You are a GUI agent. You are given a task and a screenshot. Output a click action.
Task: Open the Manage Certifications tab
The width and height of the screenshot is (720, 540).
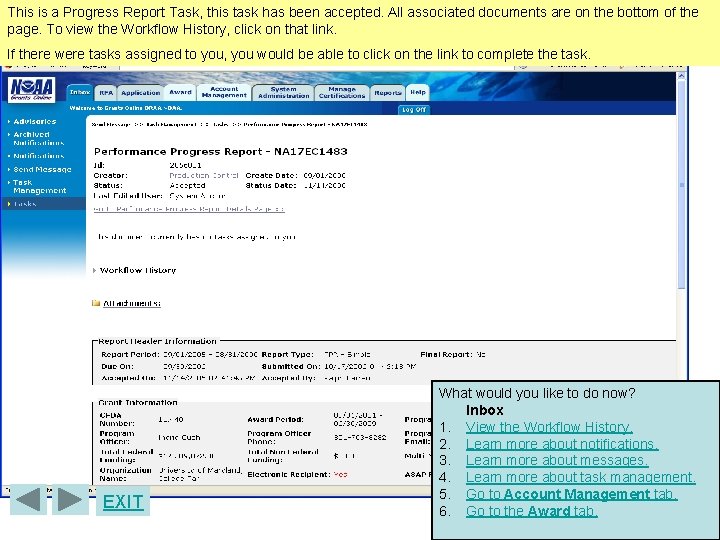342,92
